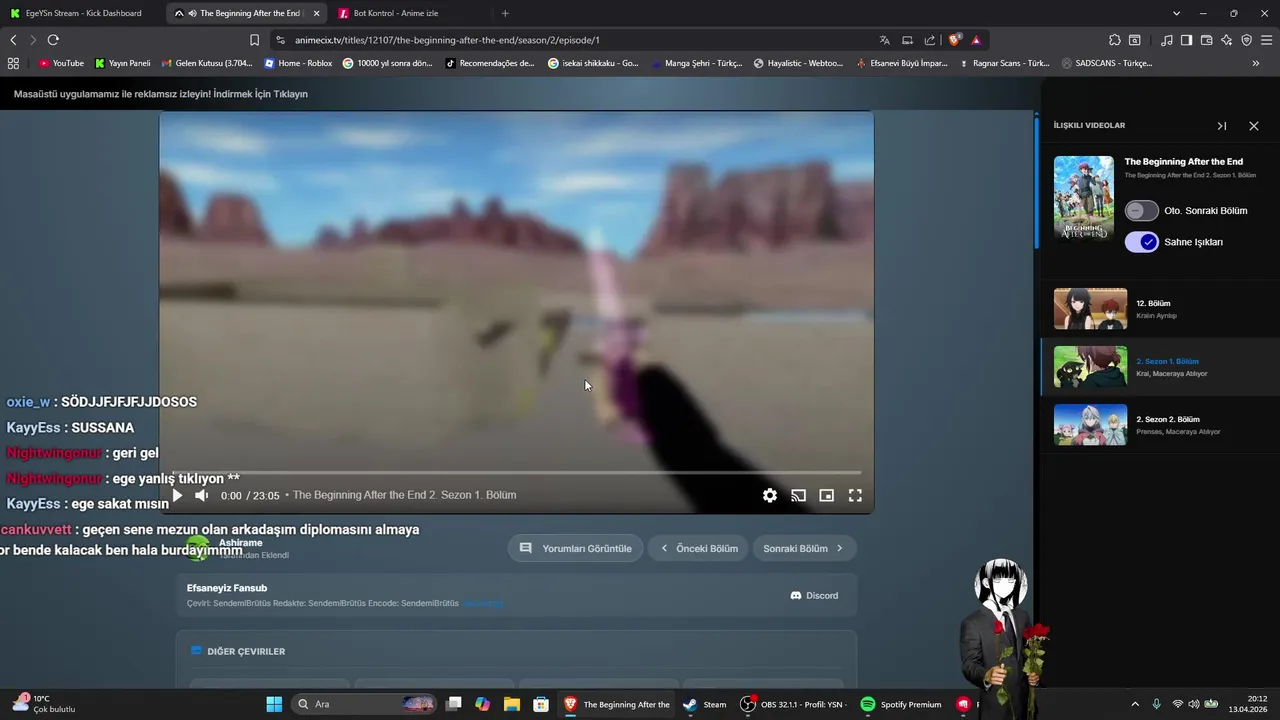Go to Önceki Bölüm
1280x720 pixels.
pos(699,548)
